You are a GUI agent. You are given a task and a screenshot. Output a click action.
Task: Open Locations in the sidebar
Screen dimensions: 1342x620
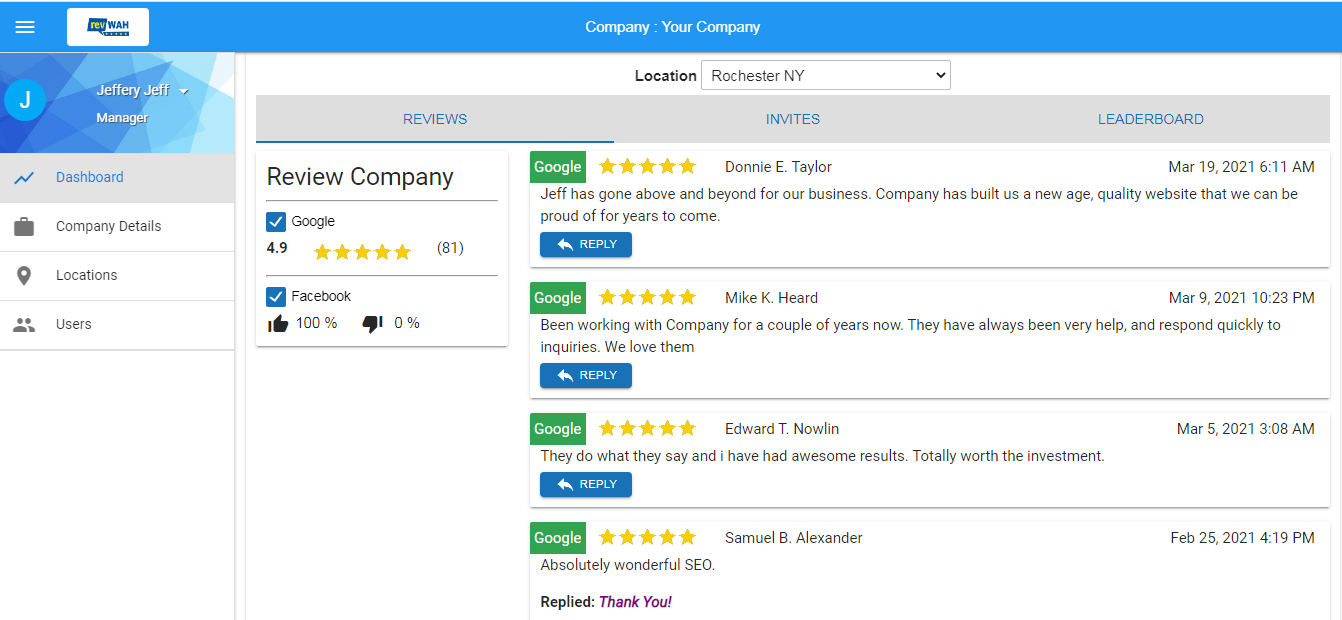[x=117, y=276]
